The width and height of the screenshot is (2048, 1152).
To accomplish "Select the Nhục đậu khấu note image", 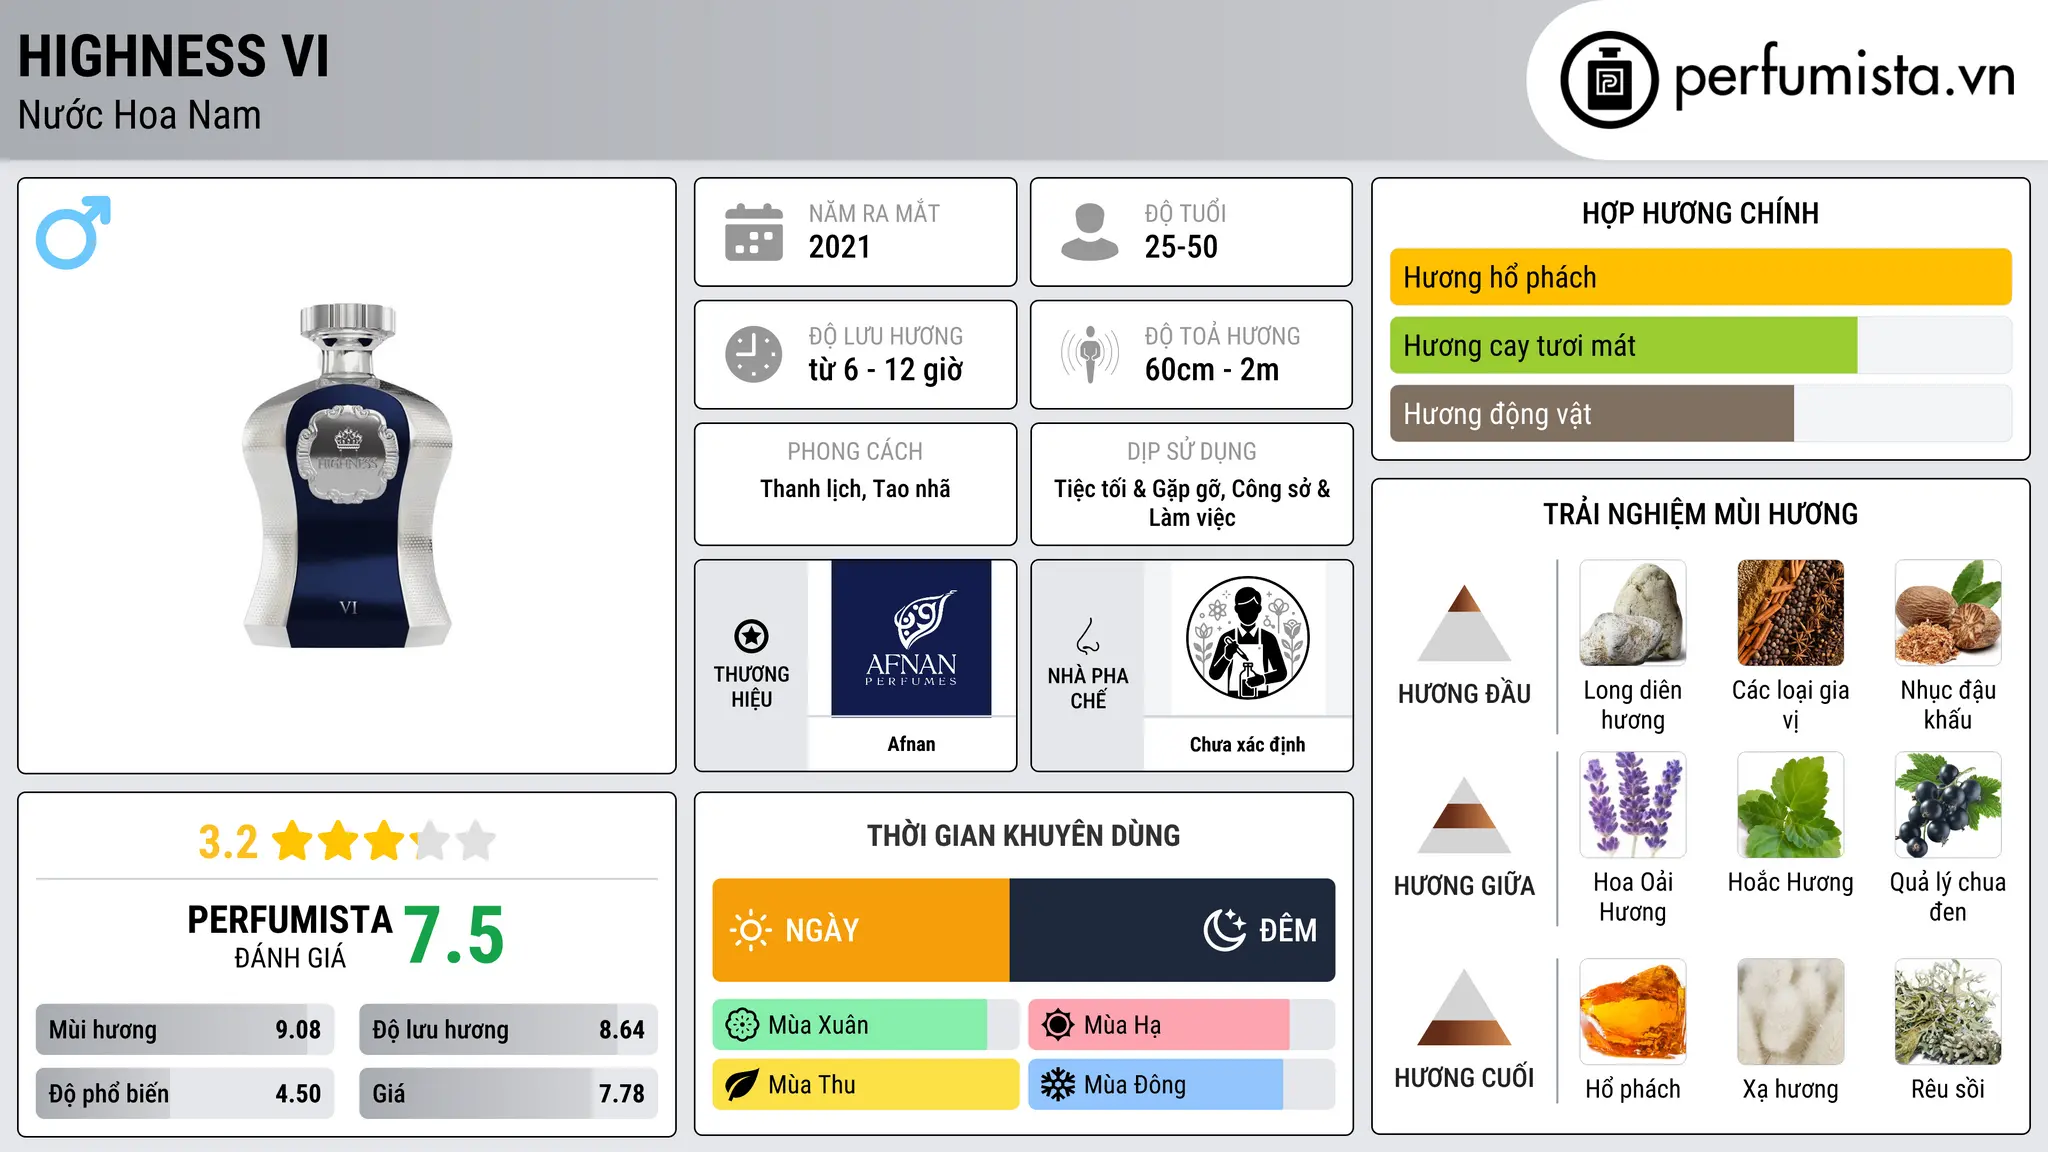I will coord(1948,613).
